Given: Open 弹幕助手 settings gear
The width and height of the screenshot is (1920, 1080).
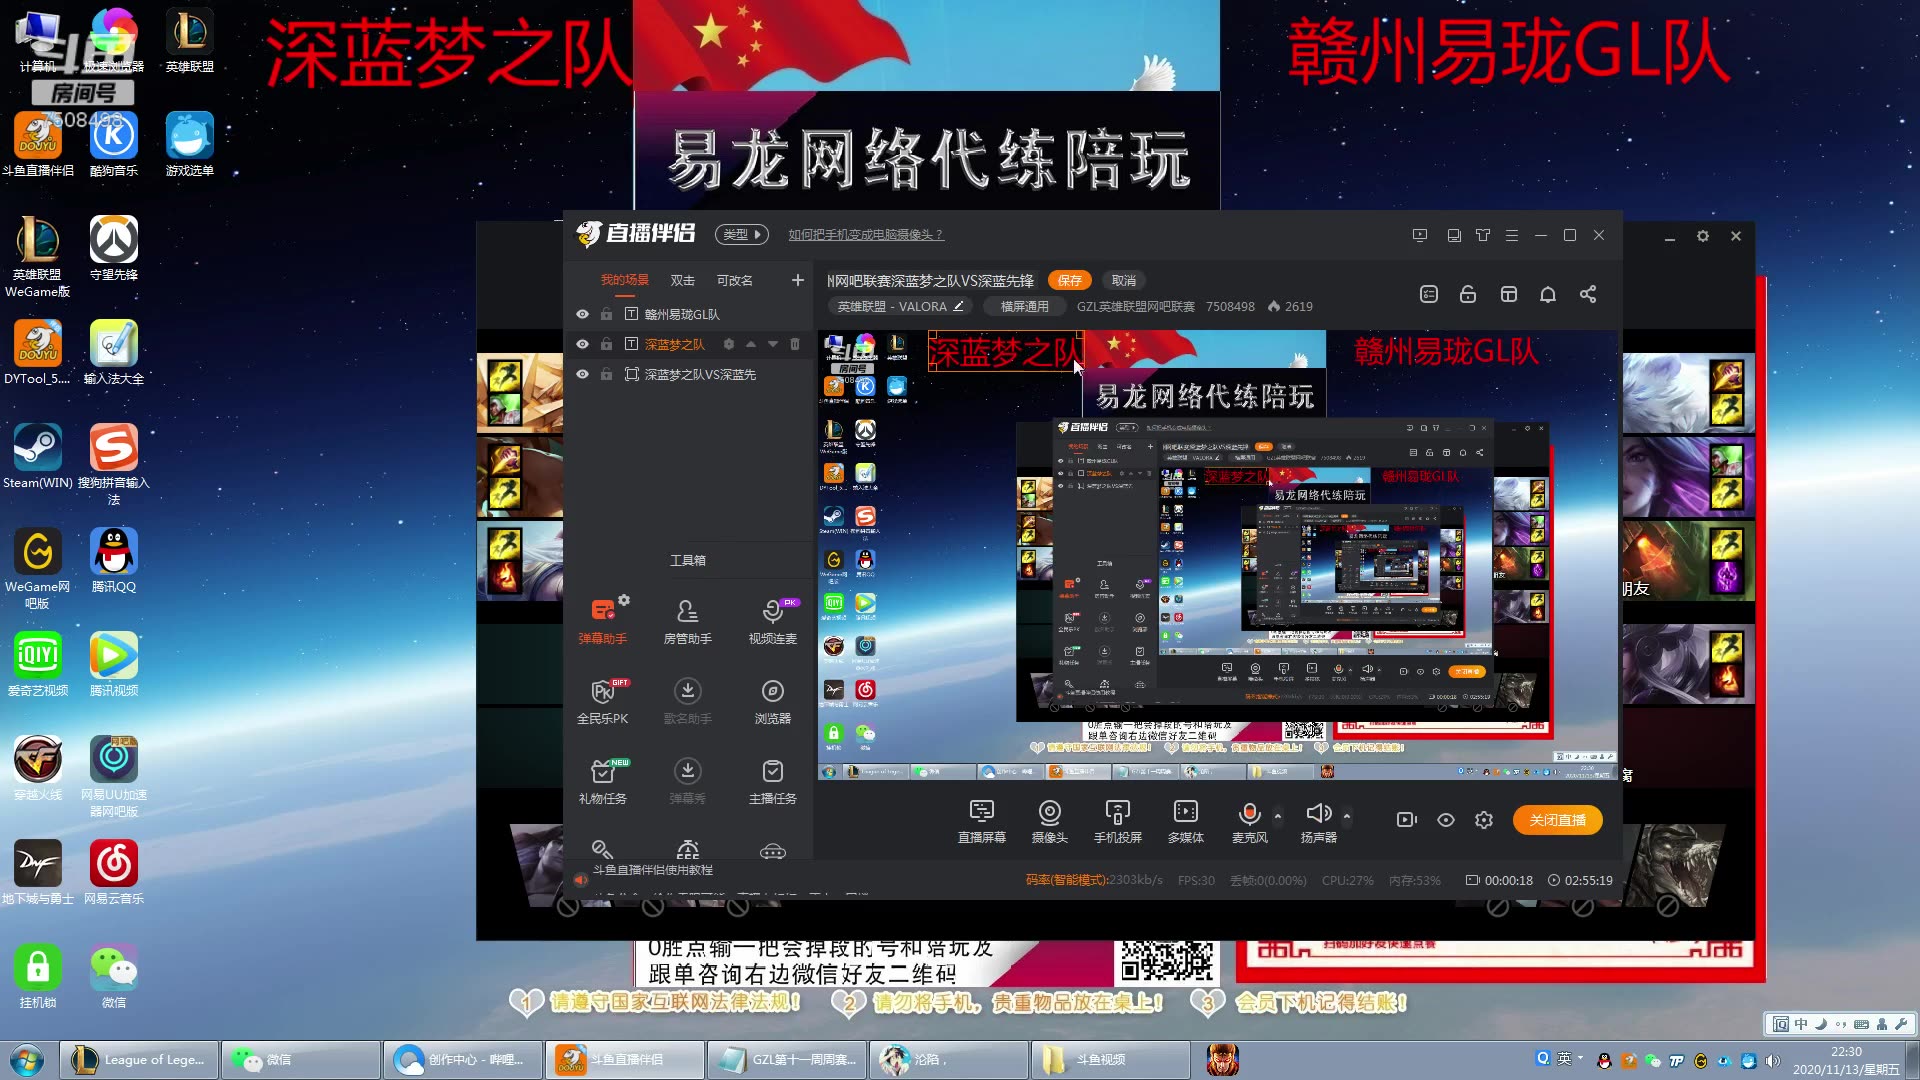Looking at the screenshot, I should point(624,600).
